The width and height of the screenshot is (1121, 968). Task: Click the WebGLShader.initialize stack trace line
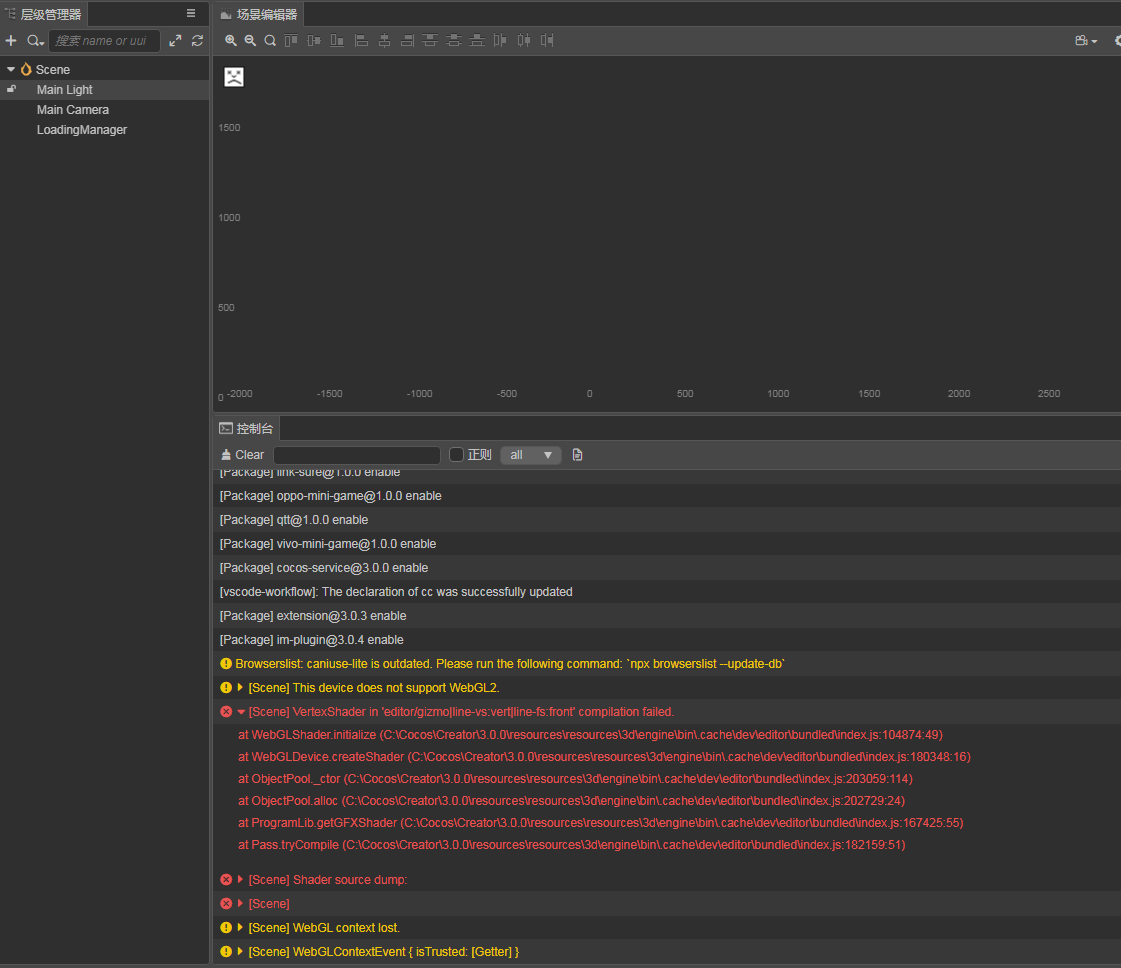(x=591, y=734)
